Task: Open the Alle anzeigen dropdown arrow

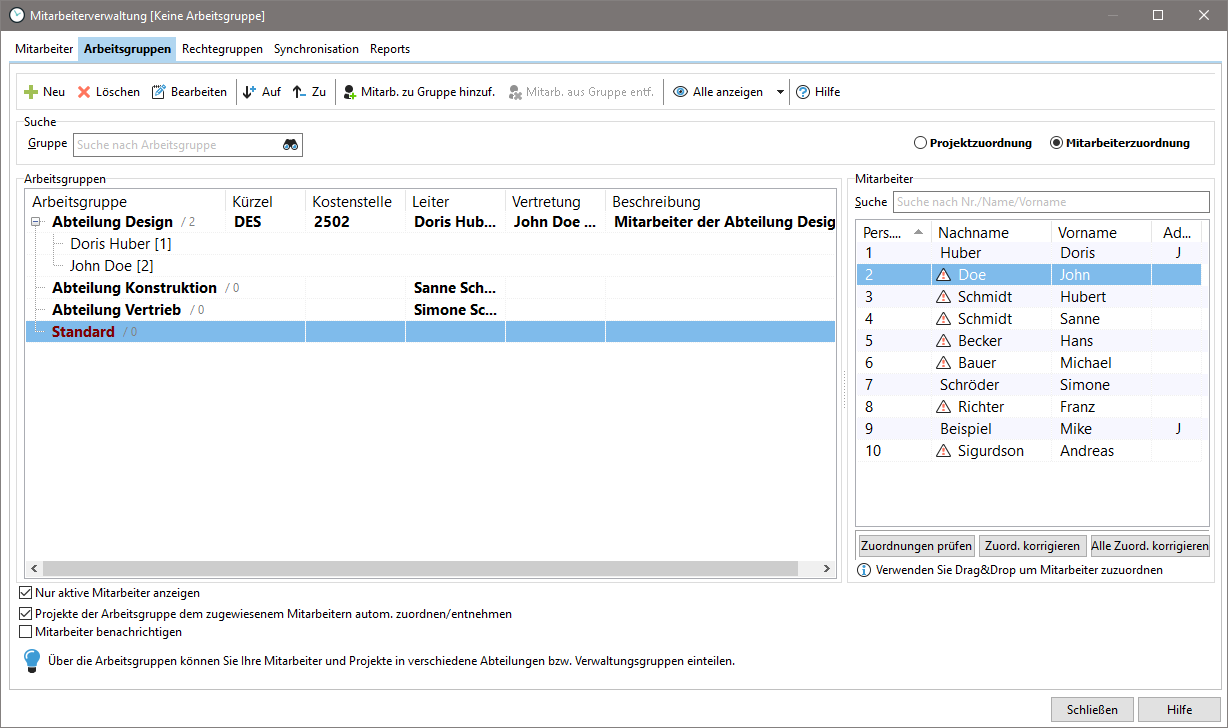Action: (x=780, y=92)
